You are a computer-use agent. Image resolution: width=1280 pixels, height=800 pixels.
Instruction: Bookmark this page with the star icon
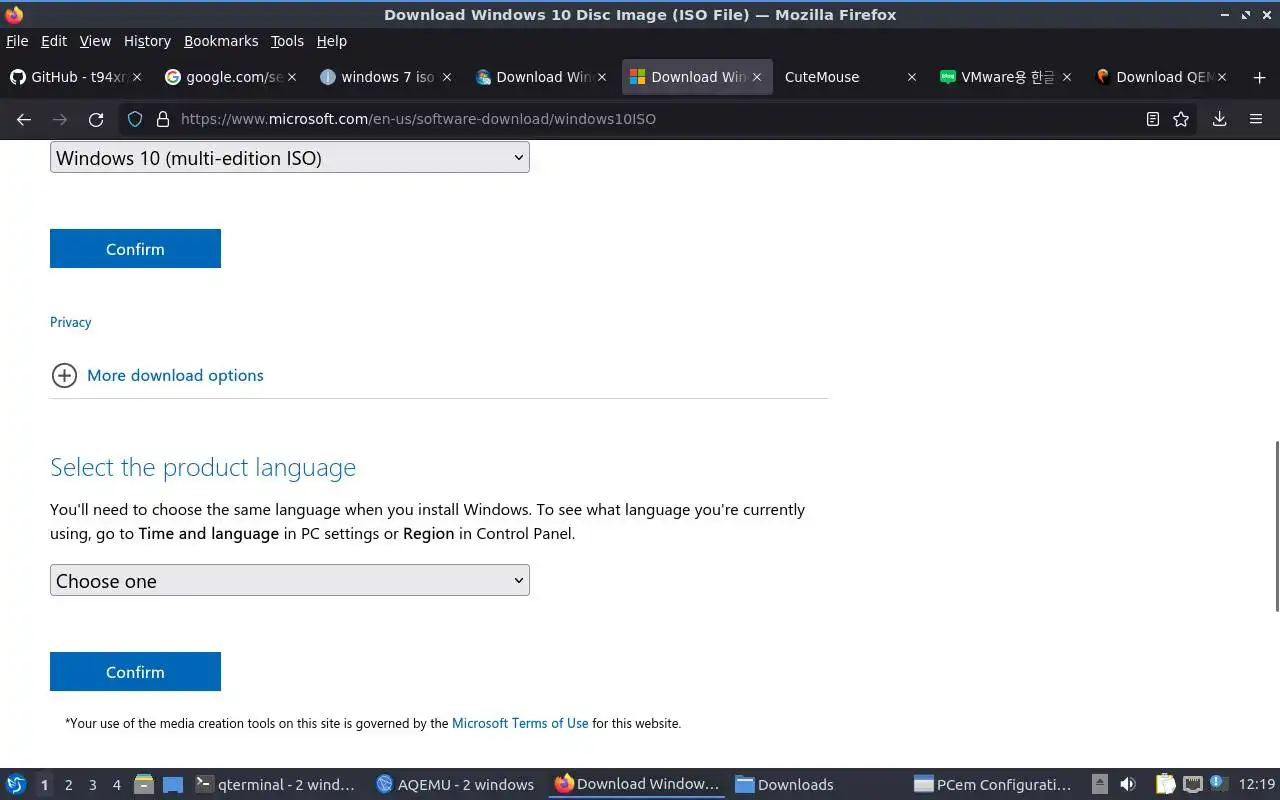point(1181,119)
